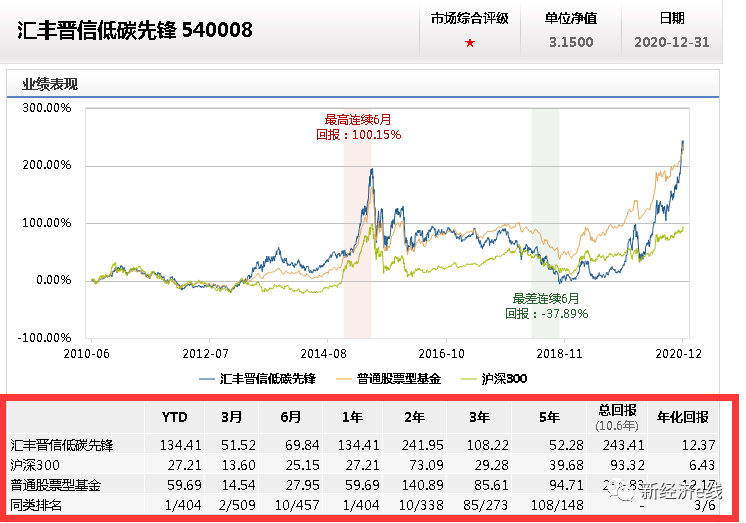The height and width of the screenshot is (523, 746).
Task: Click the 6月 ranking 10/457
Action: 297,505
